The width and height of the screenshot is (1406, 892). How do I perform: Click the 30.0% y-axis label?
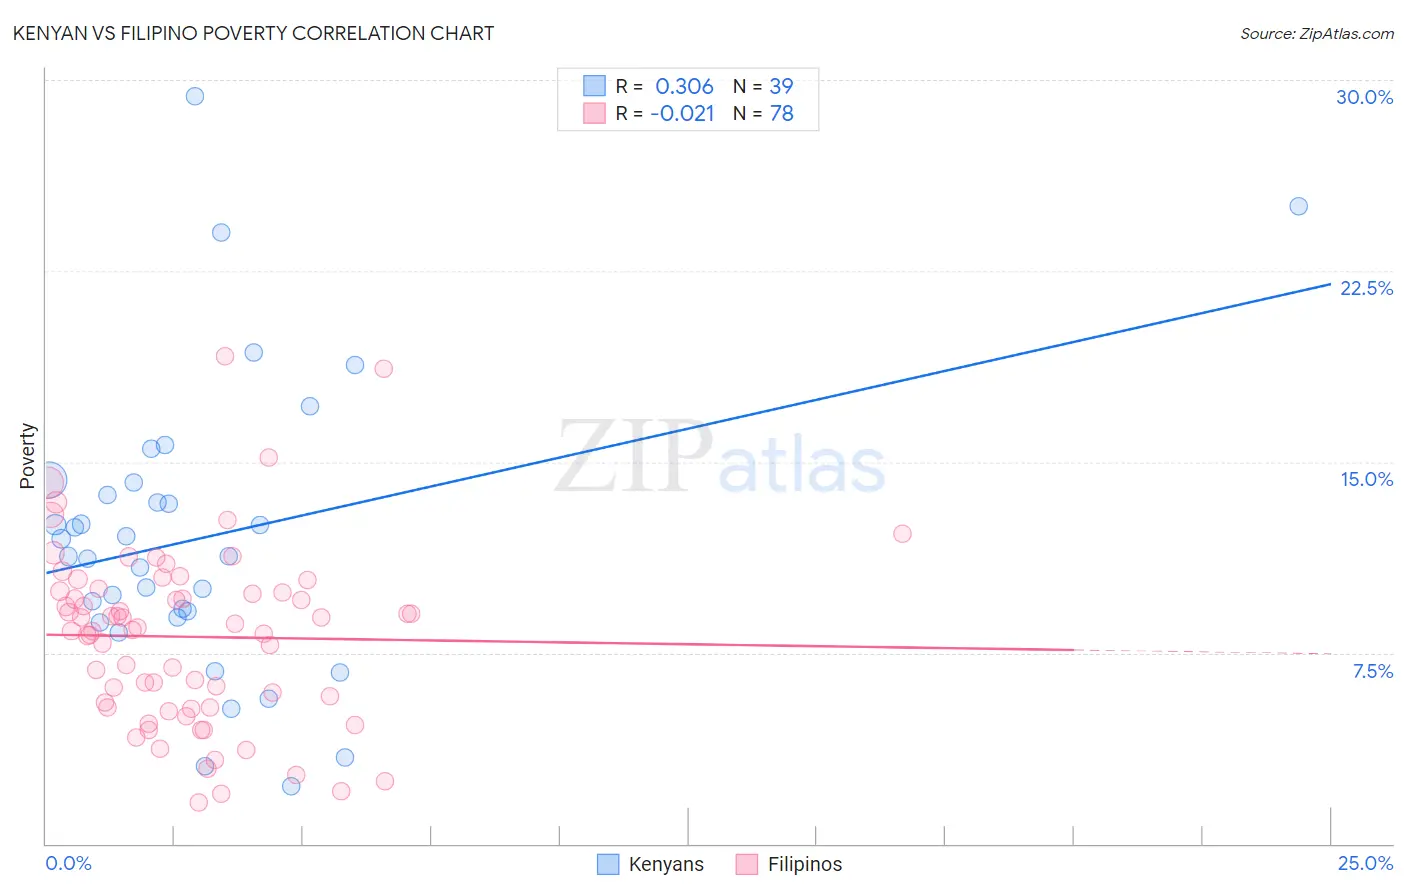click(x=1364, y=97)
